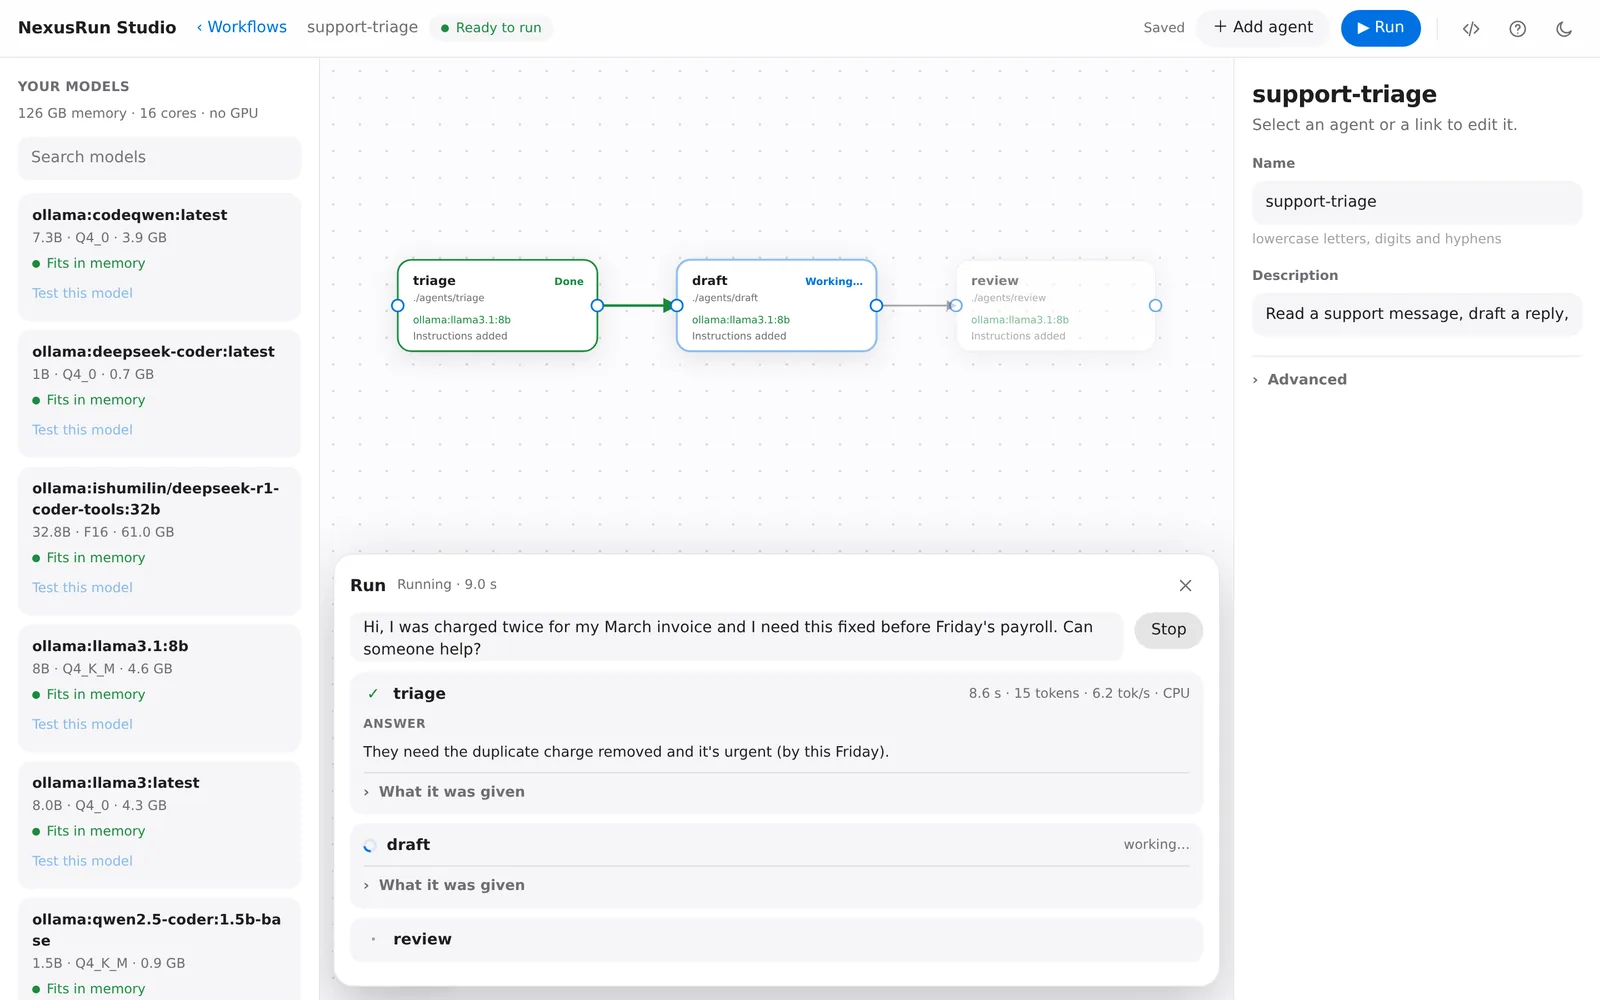Click the triage done checkmark in Run panel
Screen dimensions: 1600x1000
click(x=373, y=693)
